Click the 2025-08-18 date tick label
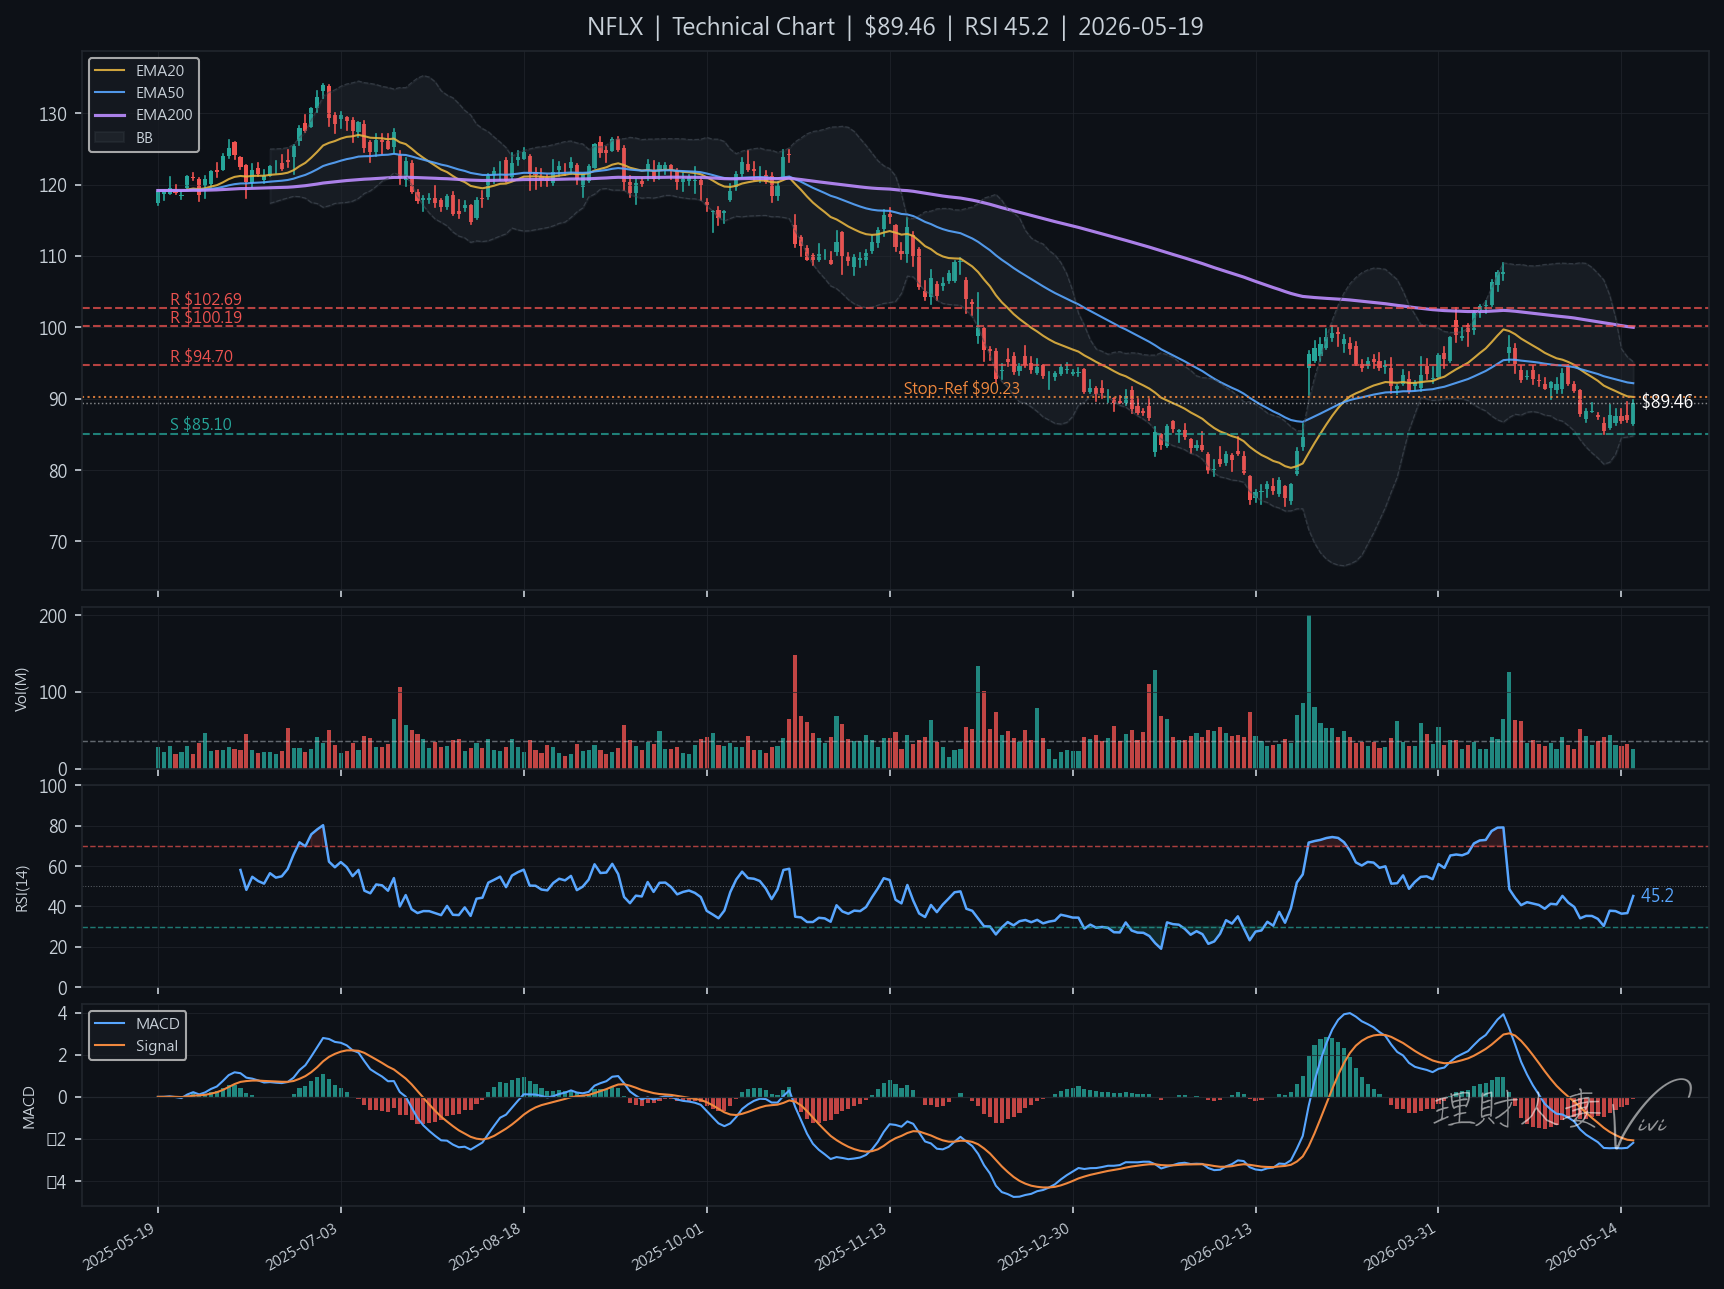 486,1246
